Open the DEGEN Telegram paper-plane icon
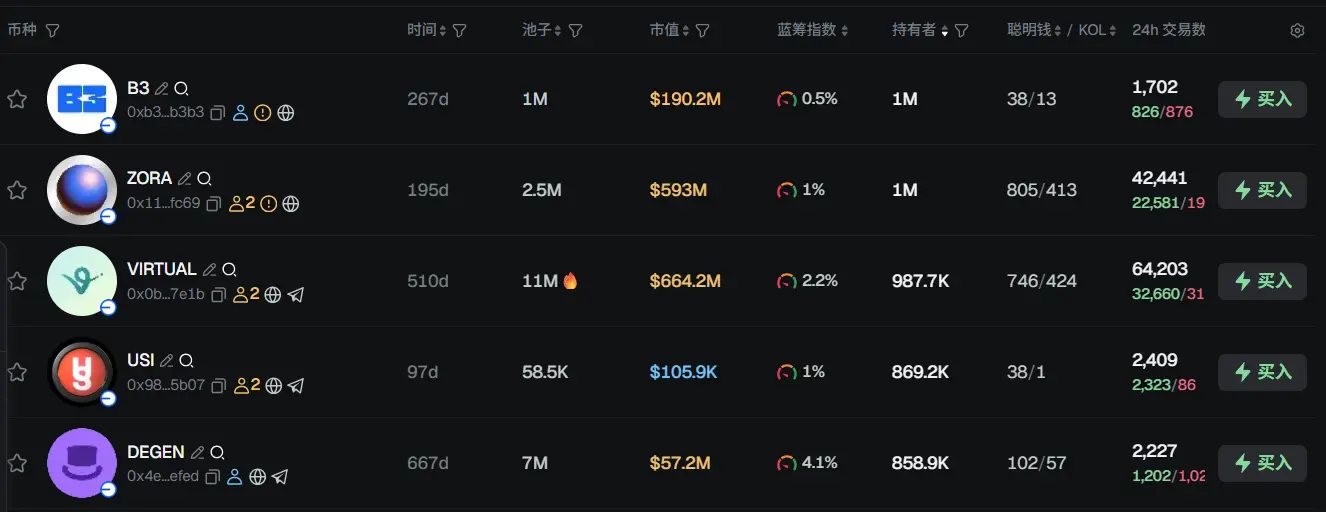This screenshot has width=1326, height=512. point(281,477)
